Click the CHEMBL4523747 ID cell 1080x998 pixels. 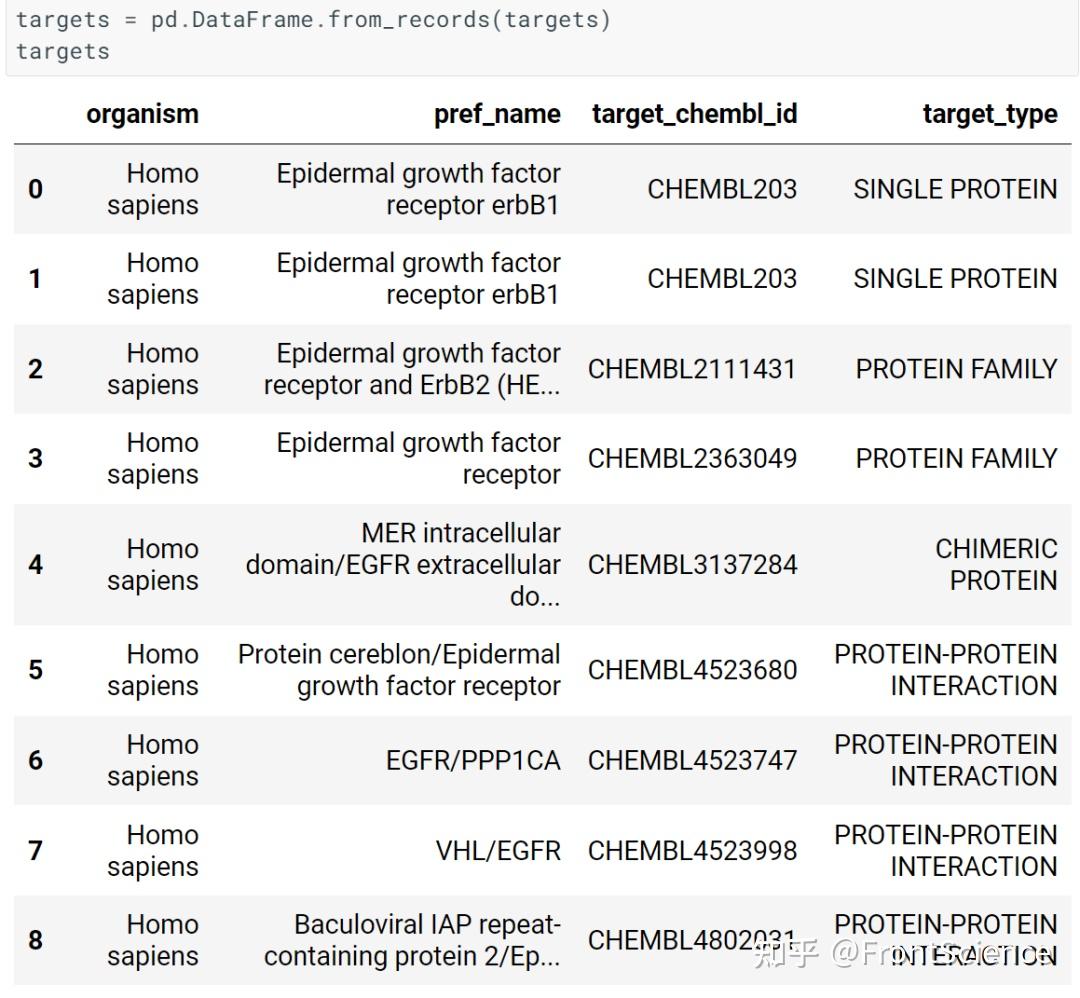tap(692, 760)
